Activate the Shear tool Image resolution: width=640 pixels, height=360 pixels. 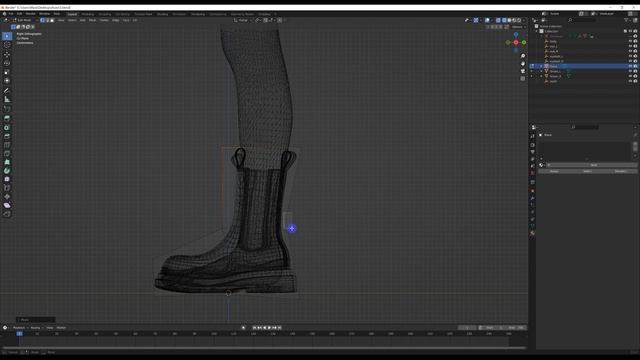7,205
